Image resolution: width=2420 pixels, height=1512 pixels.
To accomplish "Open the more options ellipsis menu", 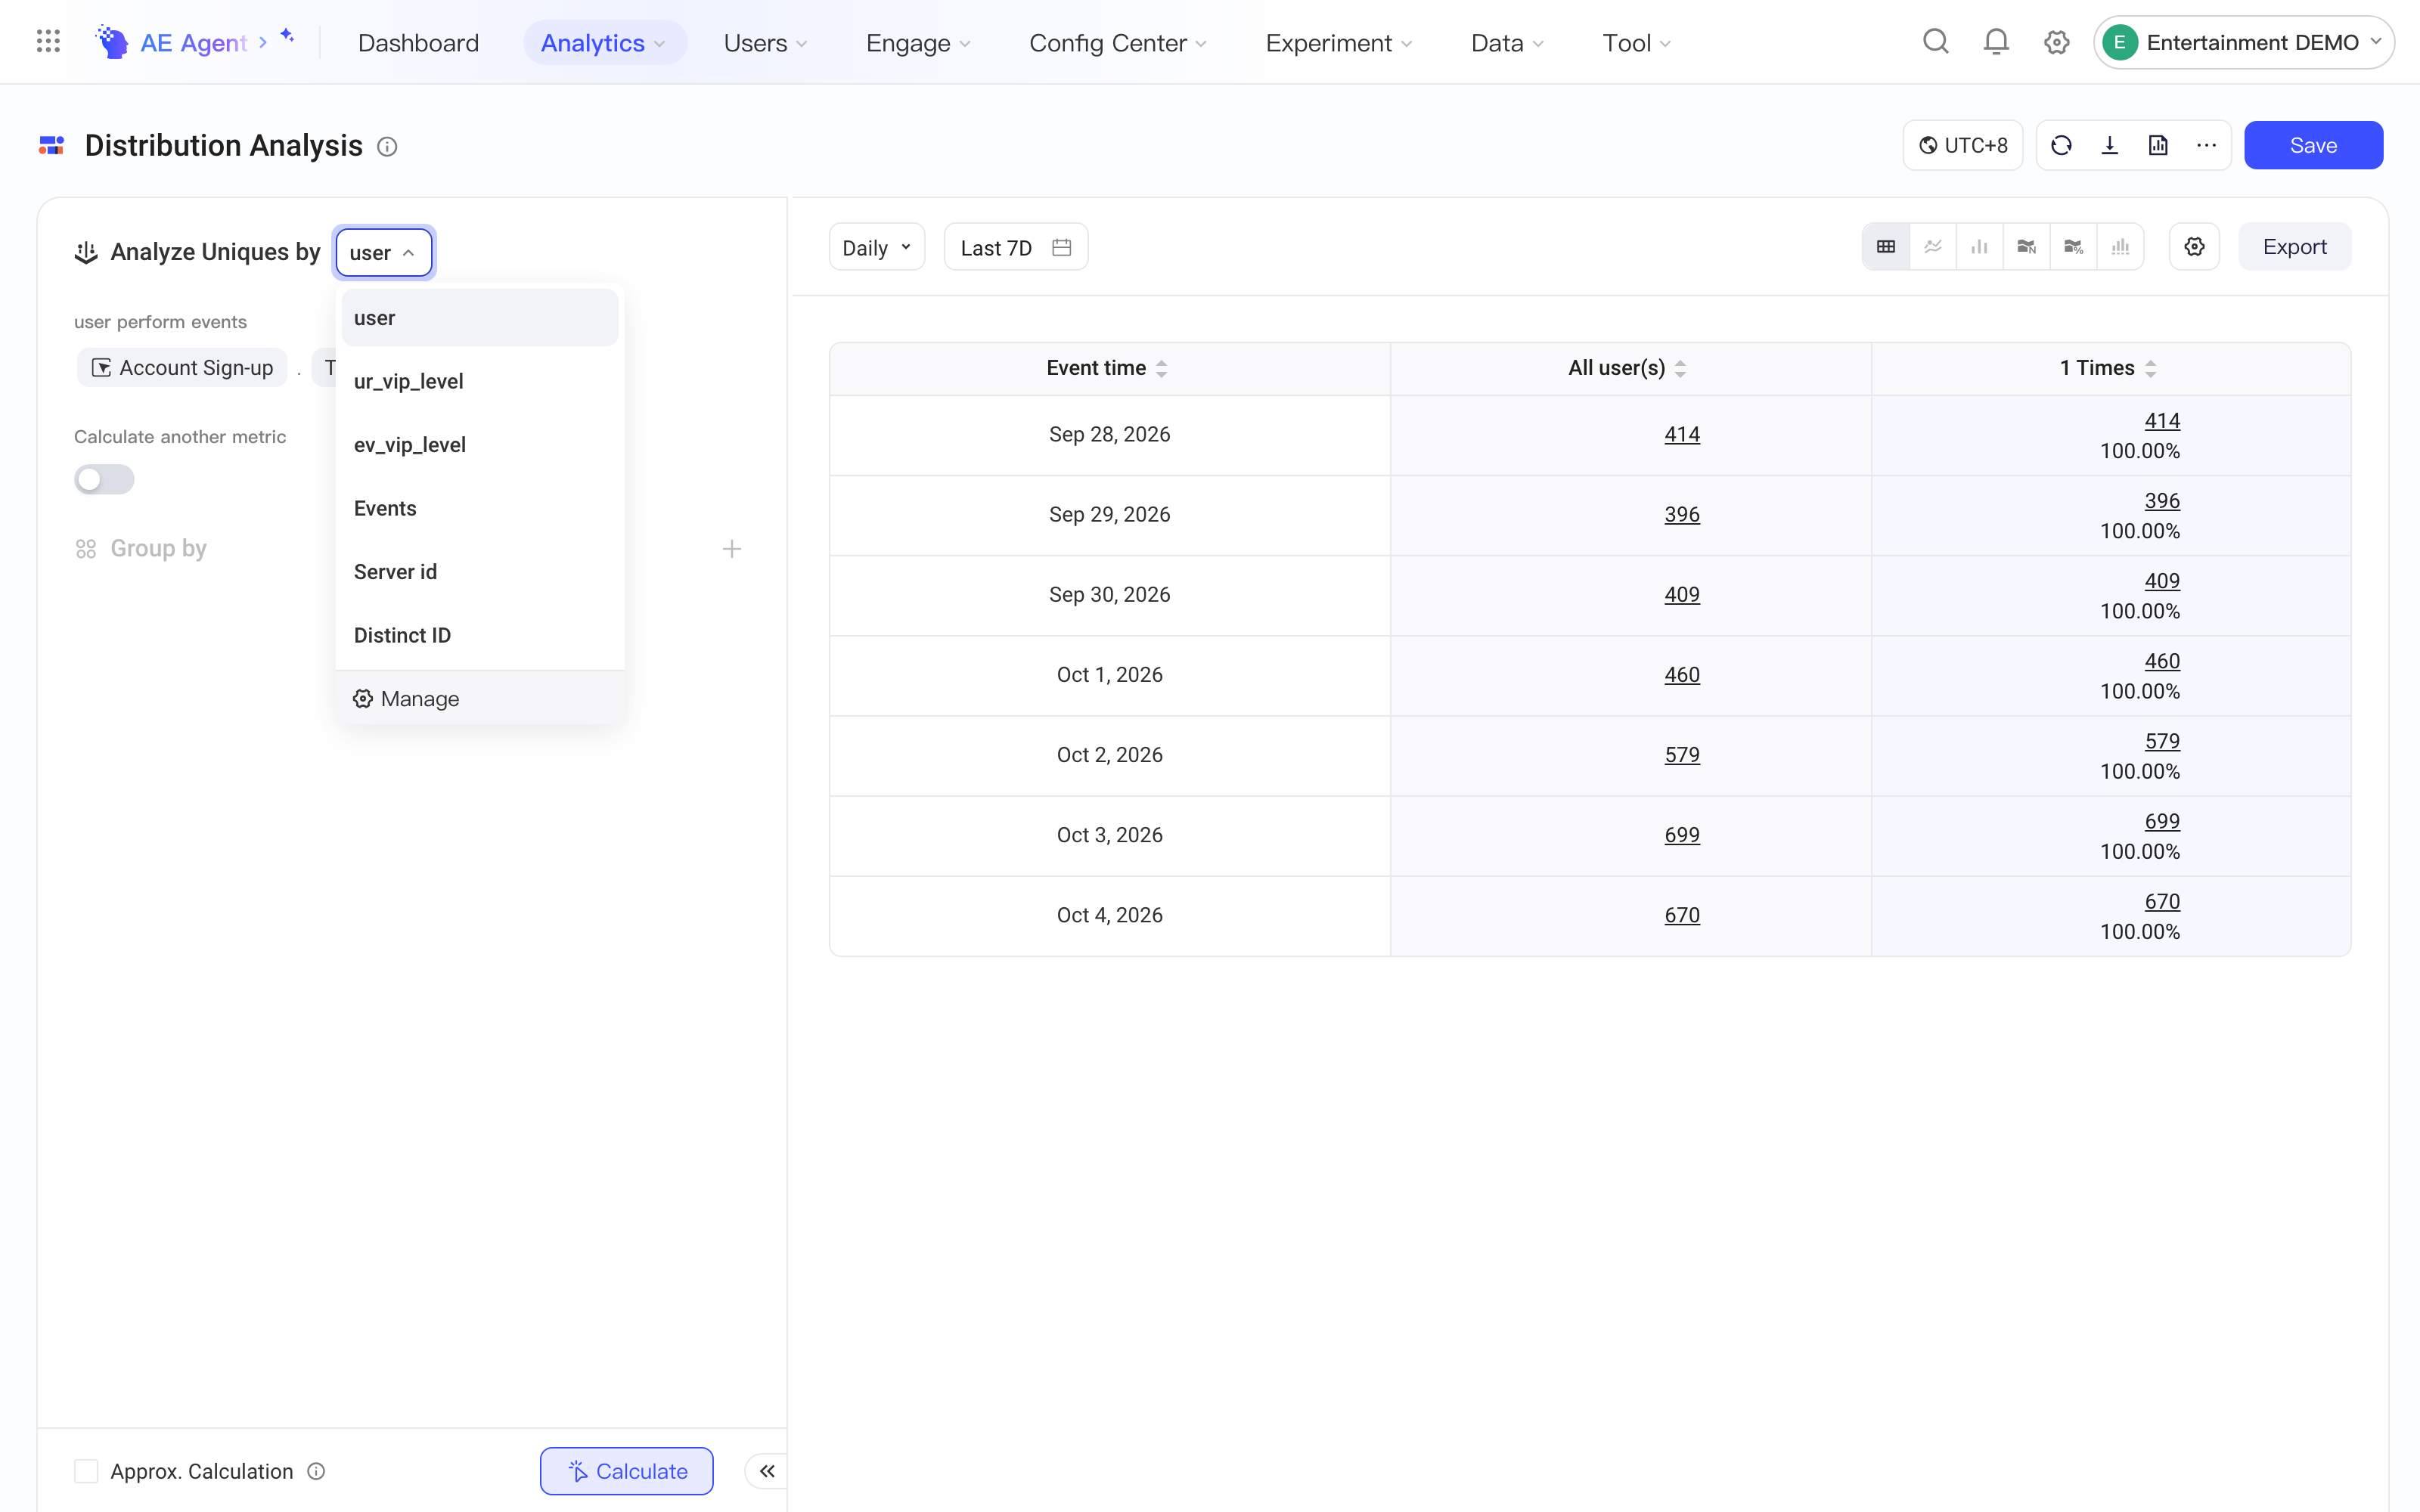I will point(2206,146).
